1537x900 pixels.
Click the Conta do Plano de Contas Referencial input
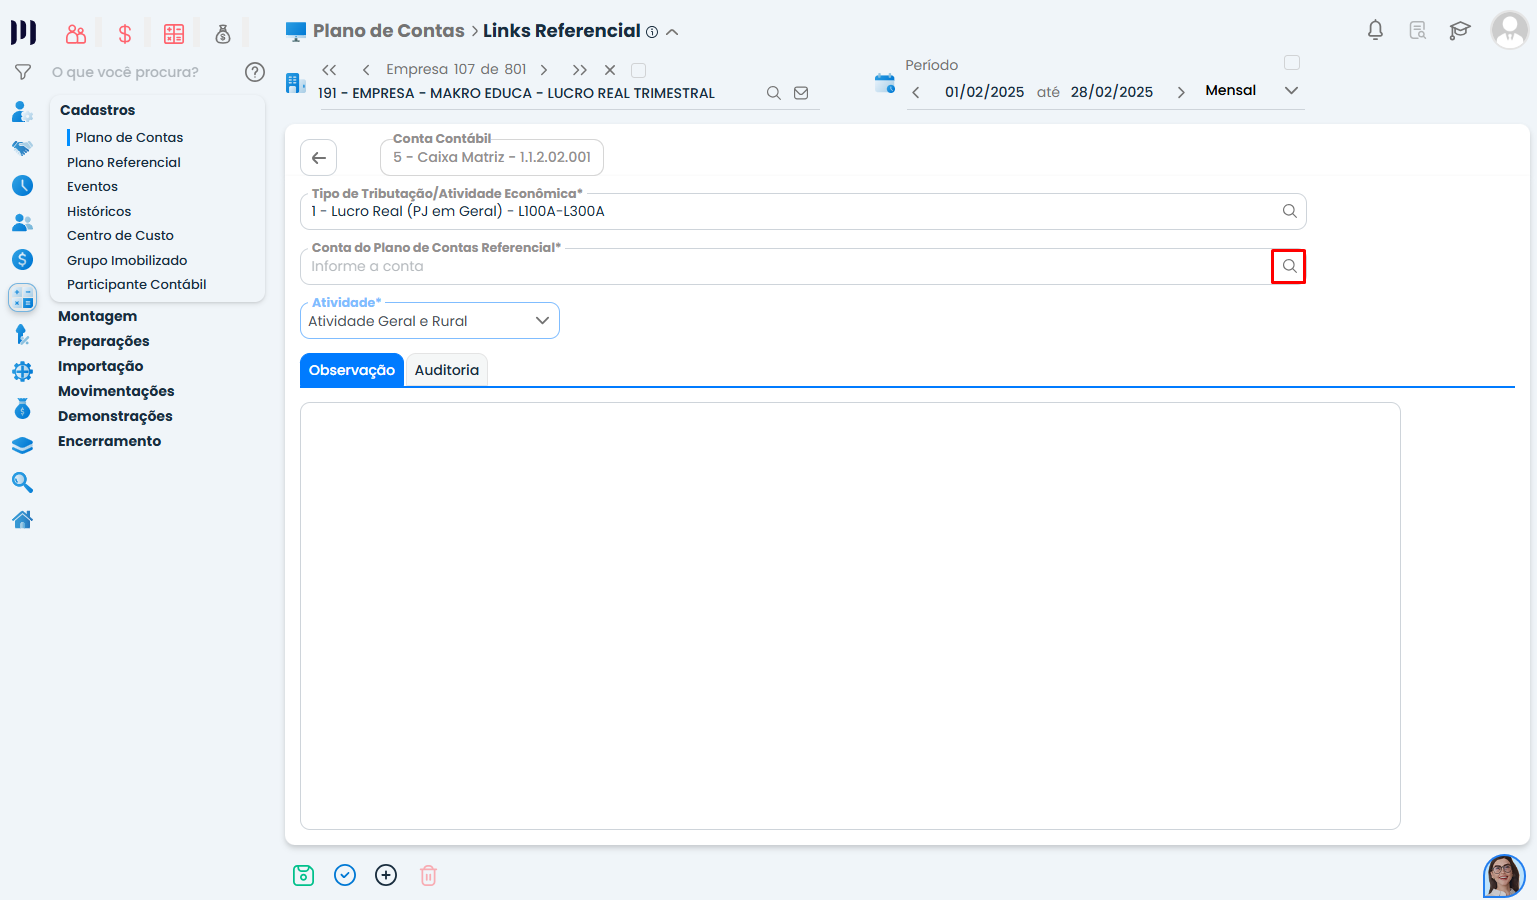[x=785, y=267]
